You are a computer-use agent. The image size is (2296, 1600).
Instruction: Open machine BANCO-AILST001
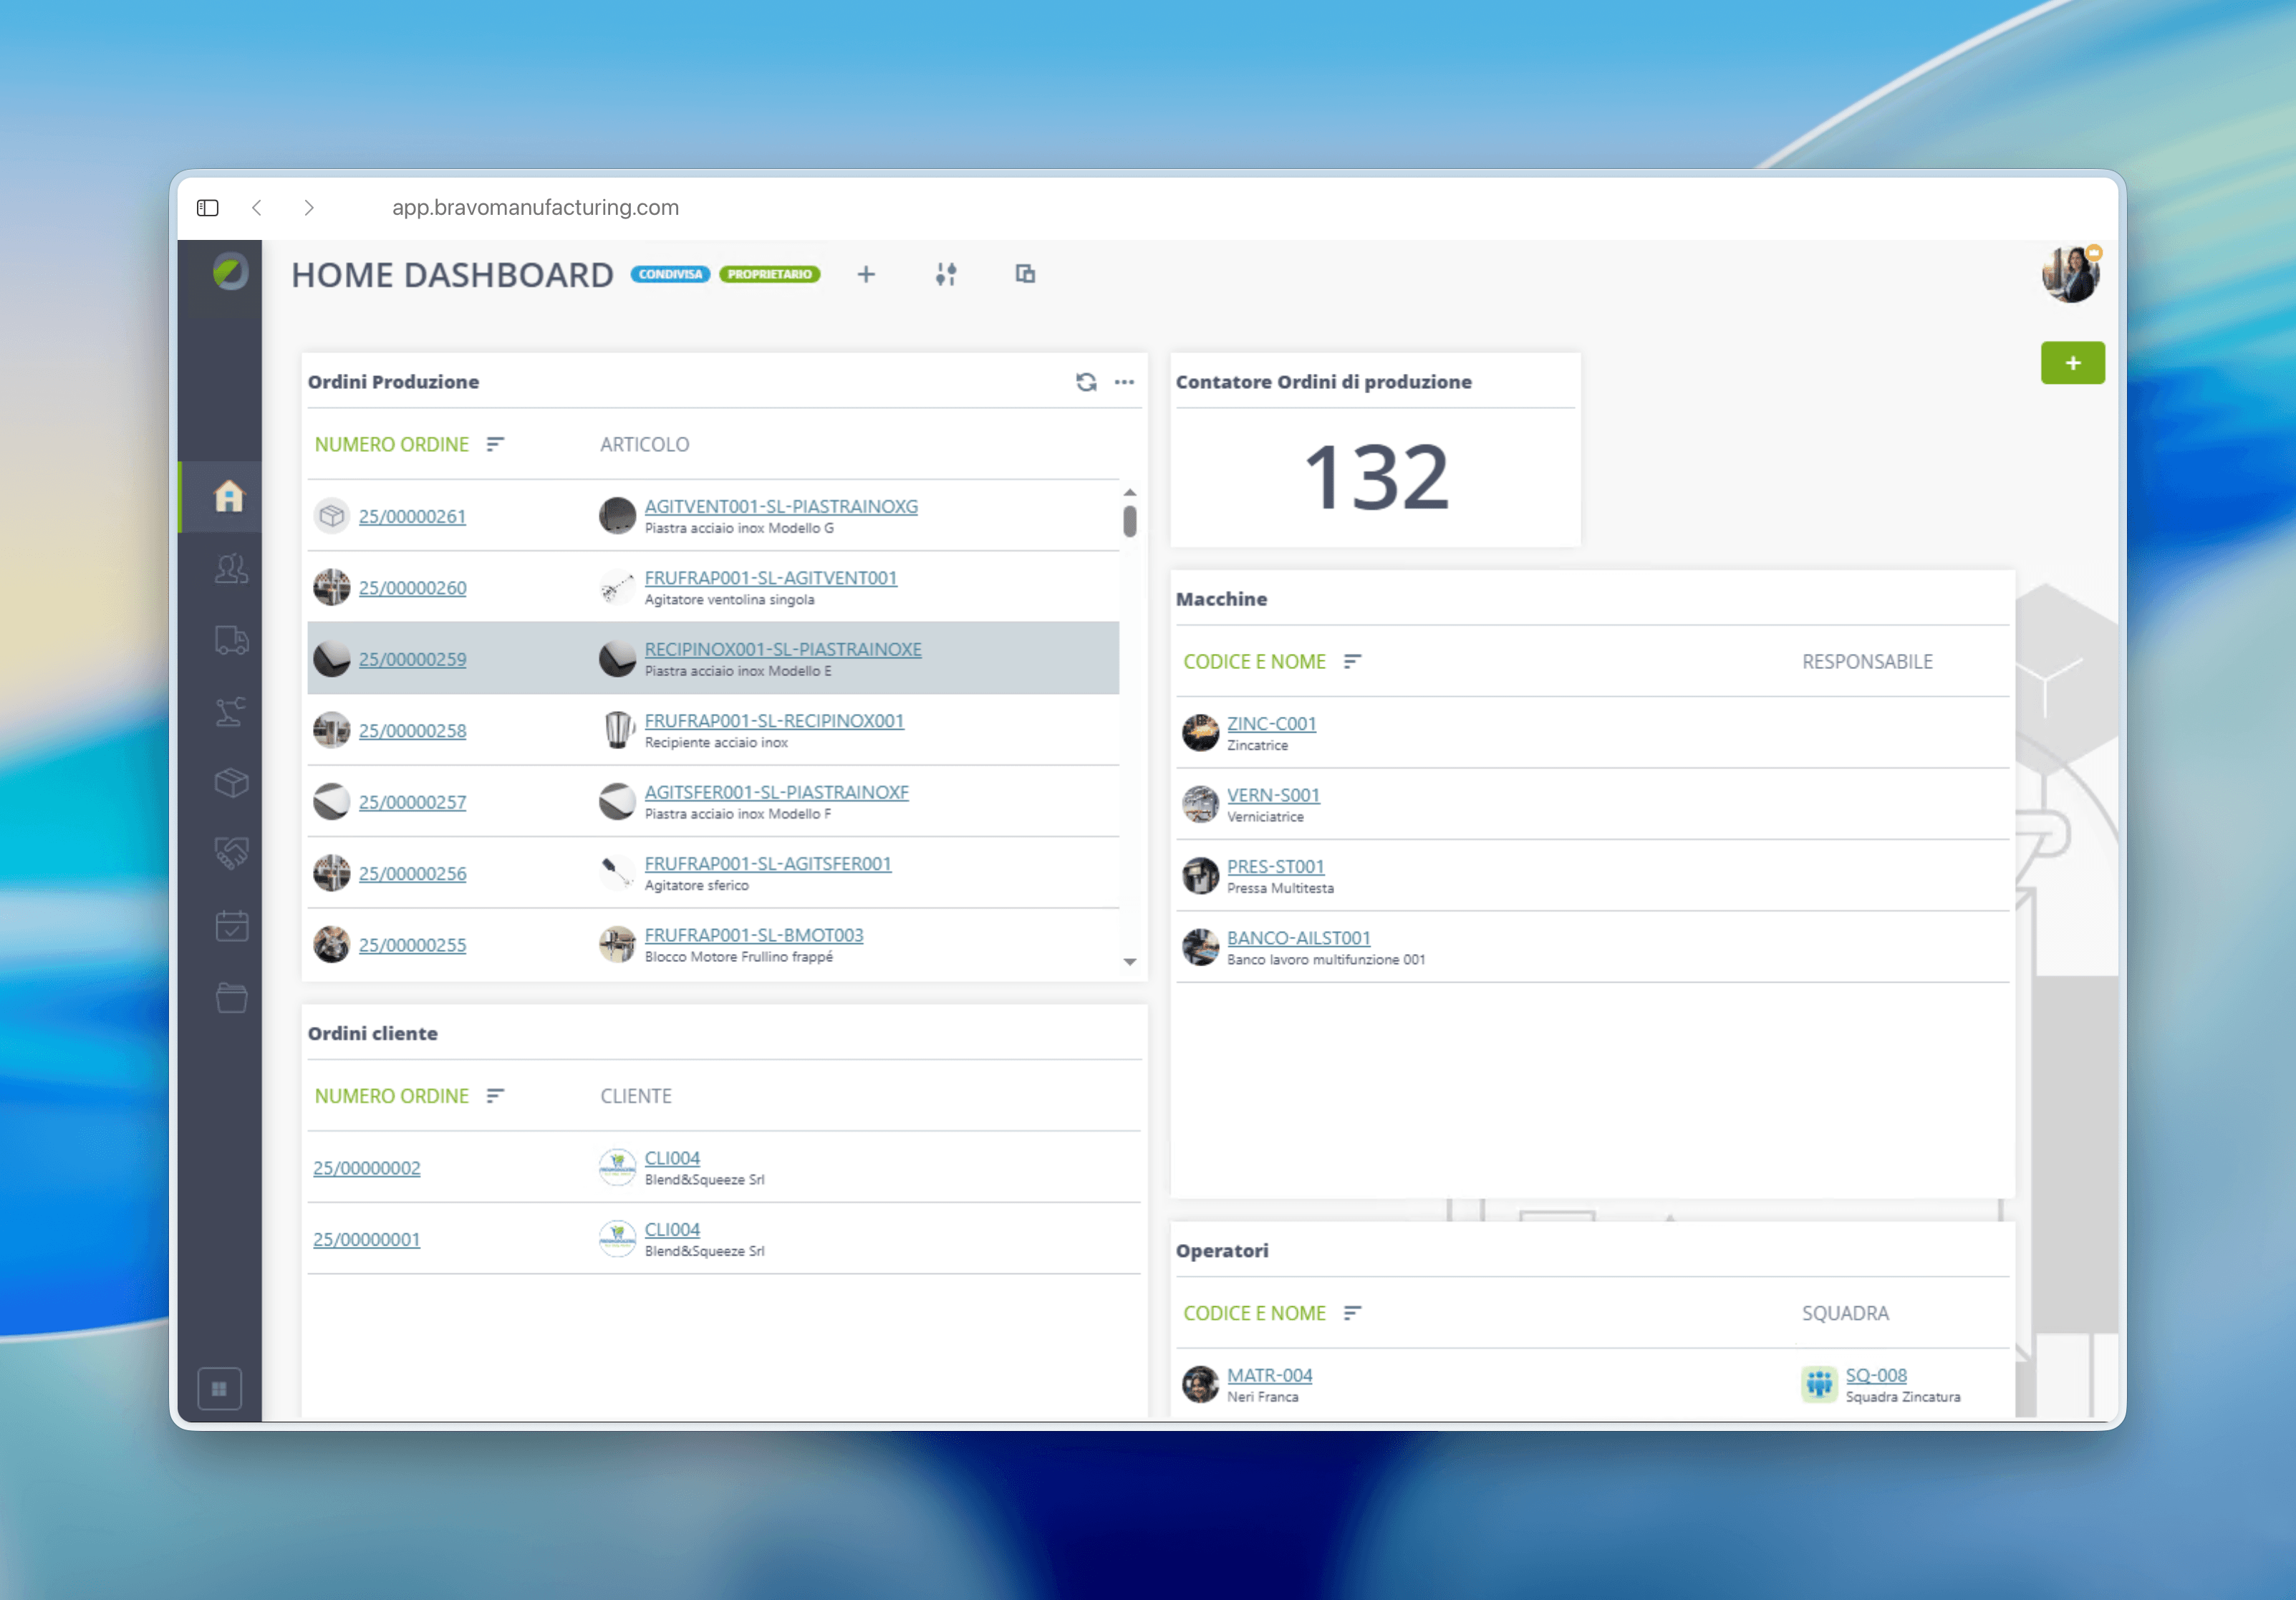[1298, 938]
